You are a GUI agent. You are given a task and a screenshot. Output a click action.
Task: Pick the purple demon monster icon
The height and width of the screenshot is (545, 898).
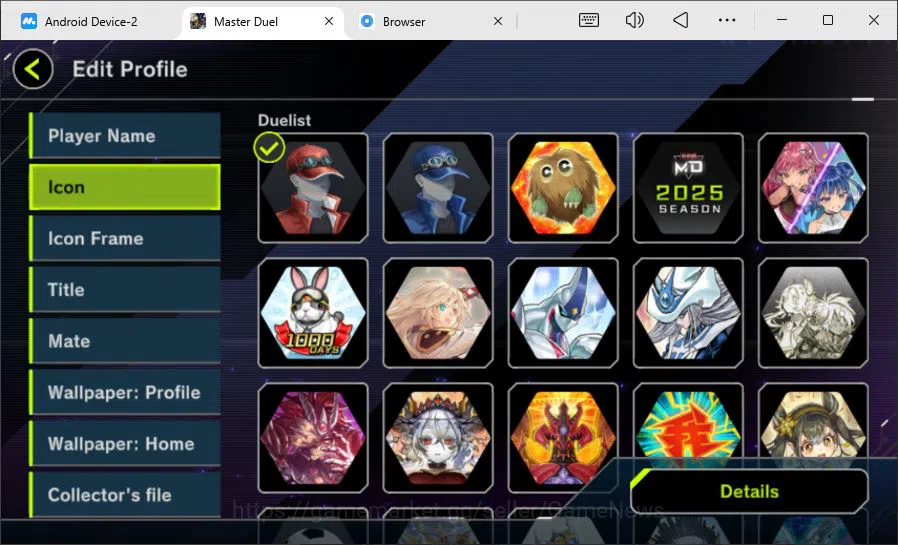pos(313,438)
